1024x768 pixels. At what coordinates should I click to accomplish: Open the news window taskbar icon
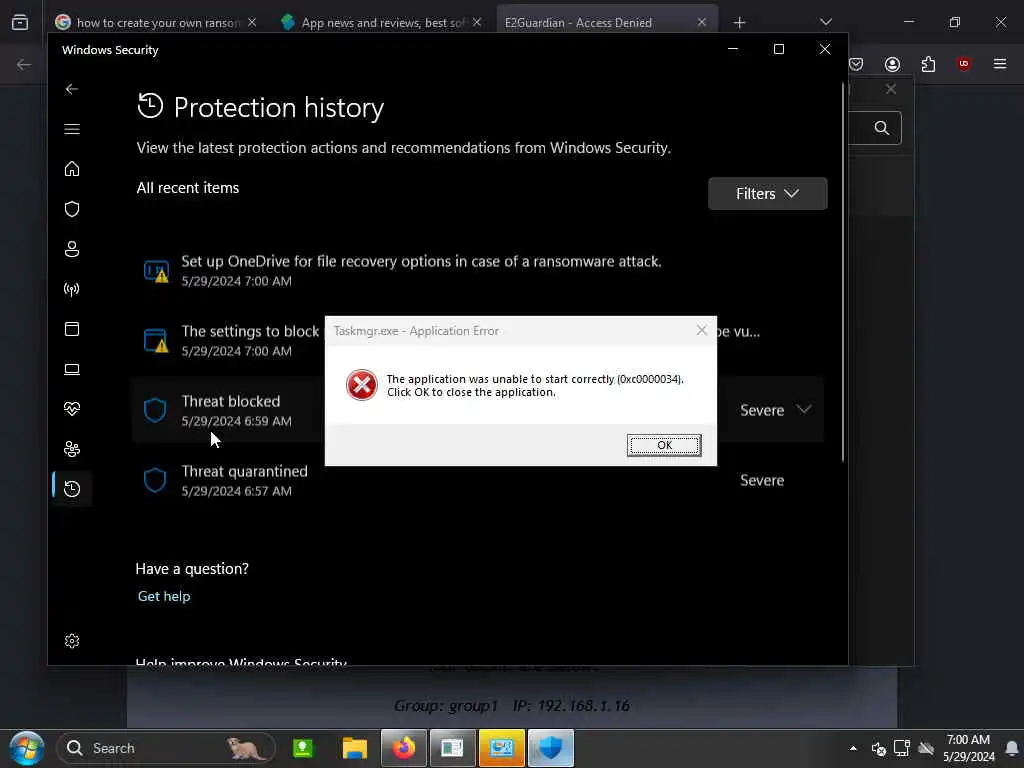click(453, 748)
